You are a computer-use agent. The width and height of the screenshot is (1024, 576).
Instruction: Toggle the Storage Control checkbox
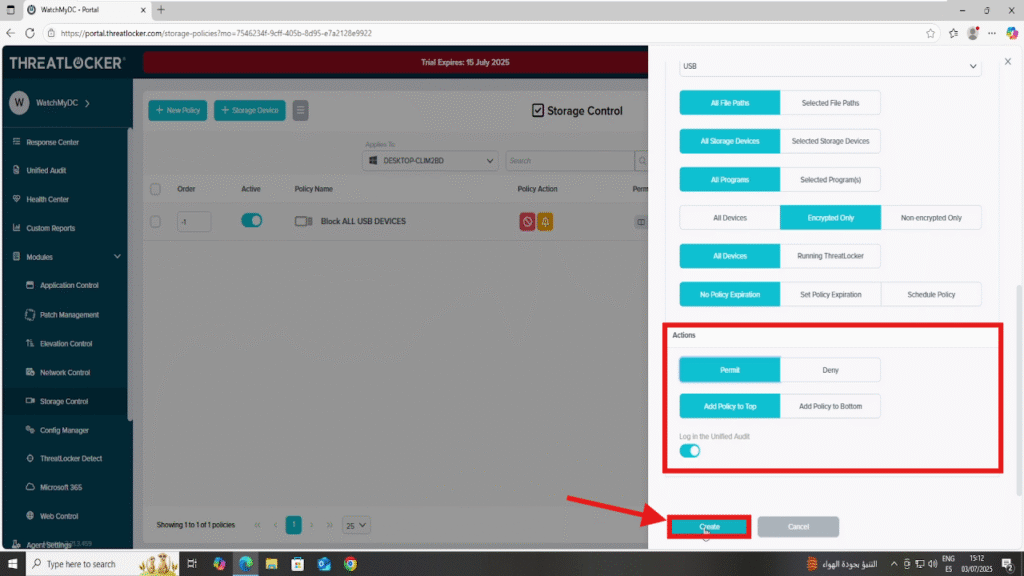coord(537,110)
